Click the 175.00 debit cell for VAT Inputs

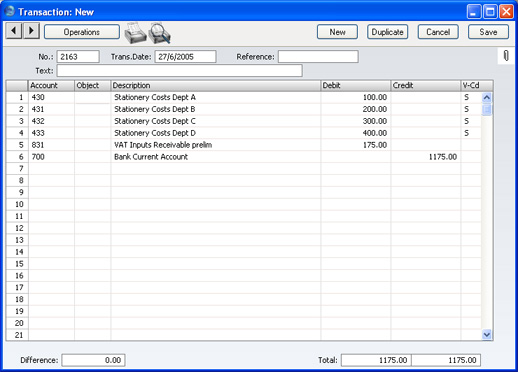356,145
